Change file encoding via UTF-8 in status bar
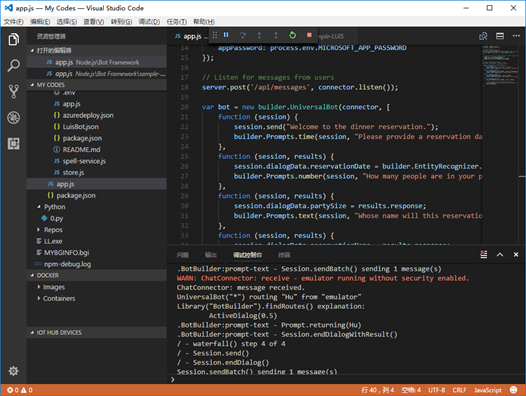The image size is (526, 396). coord(436,390)
